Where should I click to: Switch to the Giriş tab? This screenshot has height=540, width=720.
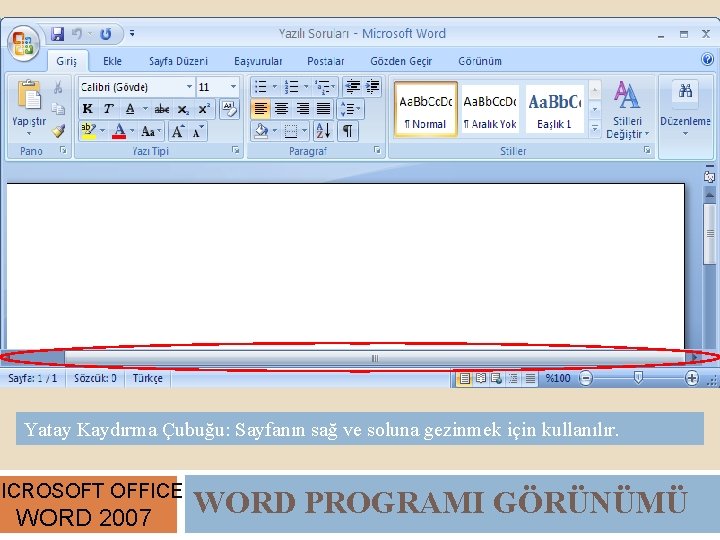tap(67, 61)
